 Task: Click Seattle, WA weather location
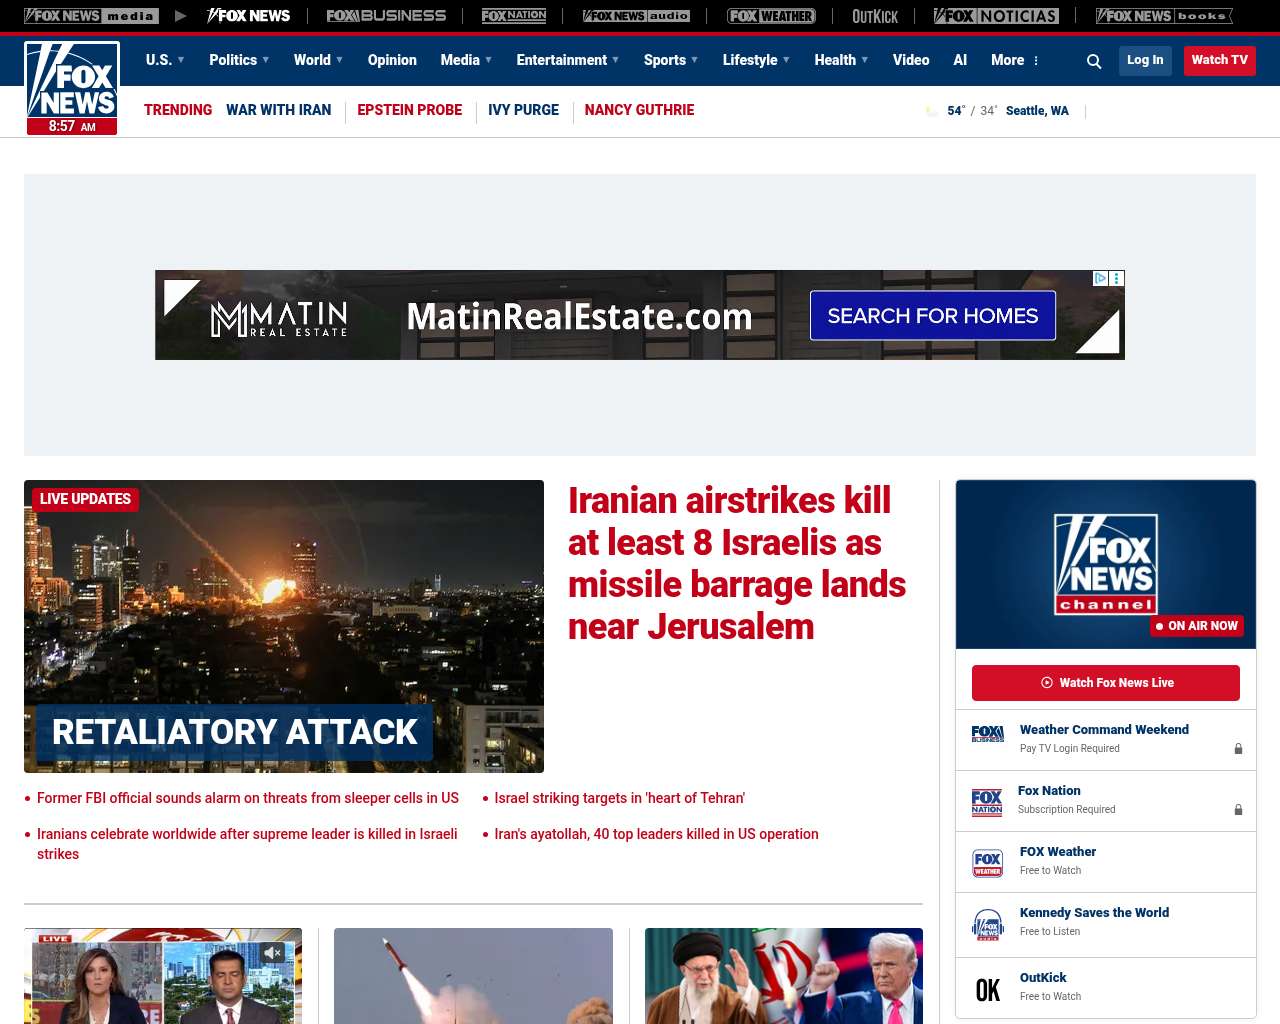tap(1037, 111)
